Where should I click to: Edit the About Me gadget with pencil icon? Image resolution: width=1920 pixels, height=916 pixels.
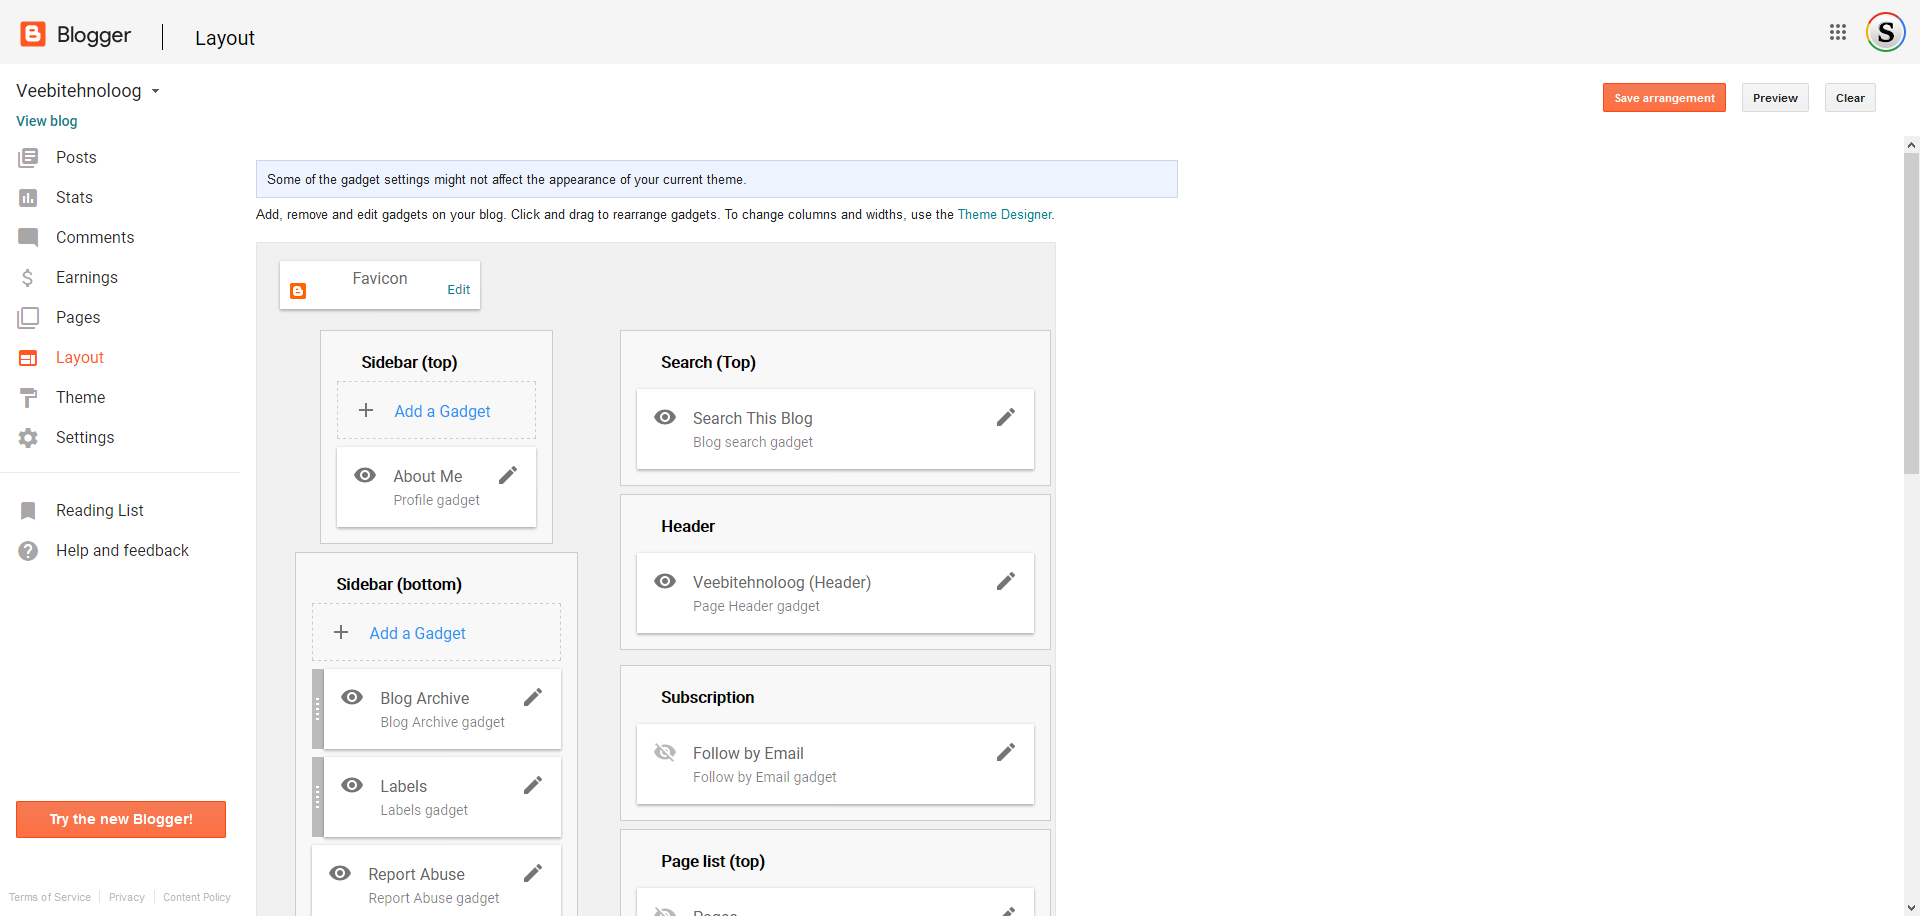508,476
